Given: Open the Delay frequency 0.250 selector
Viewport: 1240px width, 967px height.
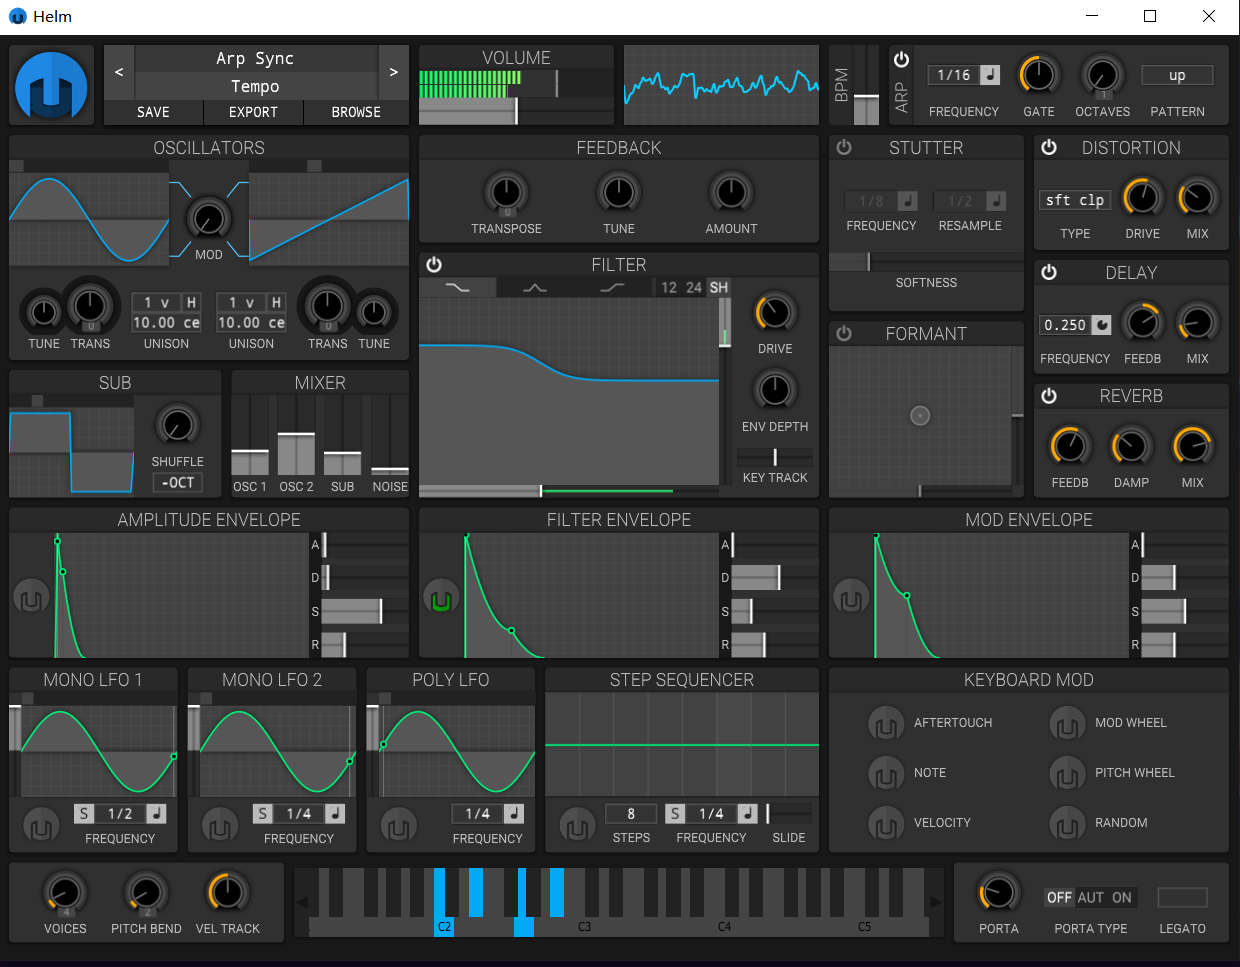Looking at the screenshot, I should coord(1065,325).
